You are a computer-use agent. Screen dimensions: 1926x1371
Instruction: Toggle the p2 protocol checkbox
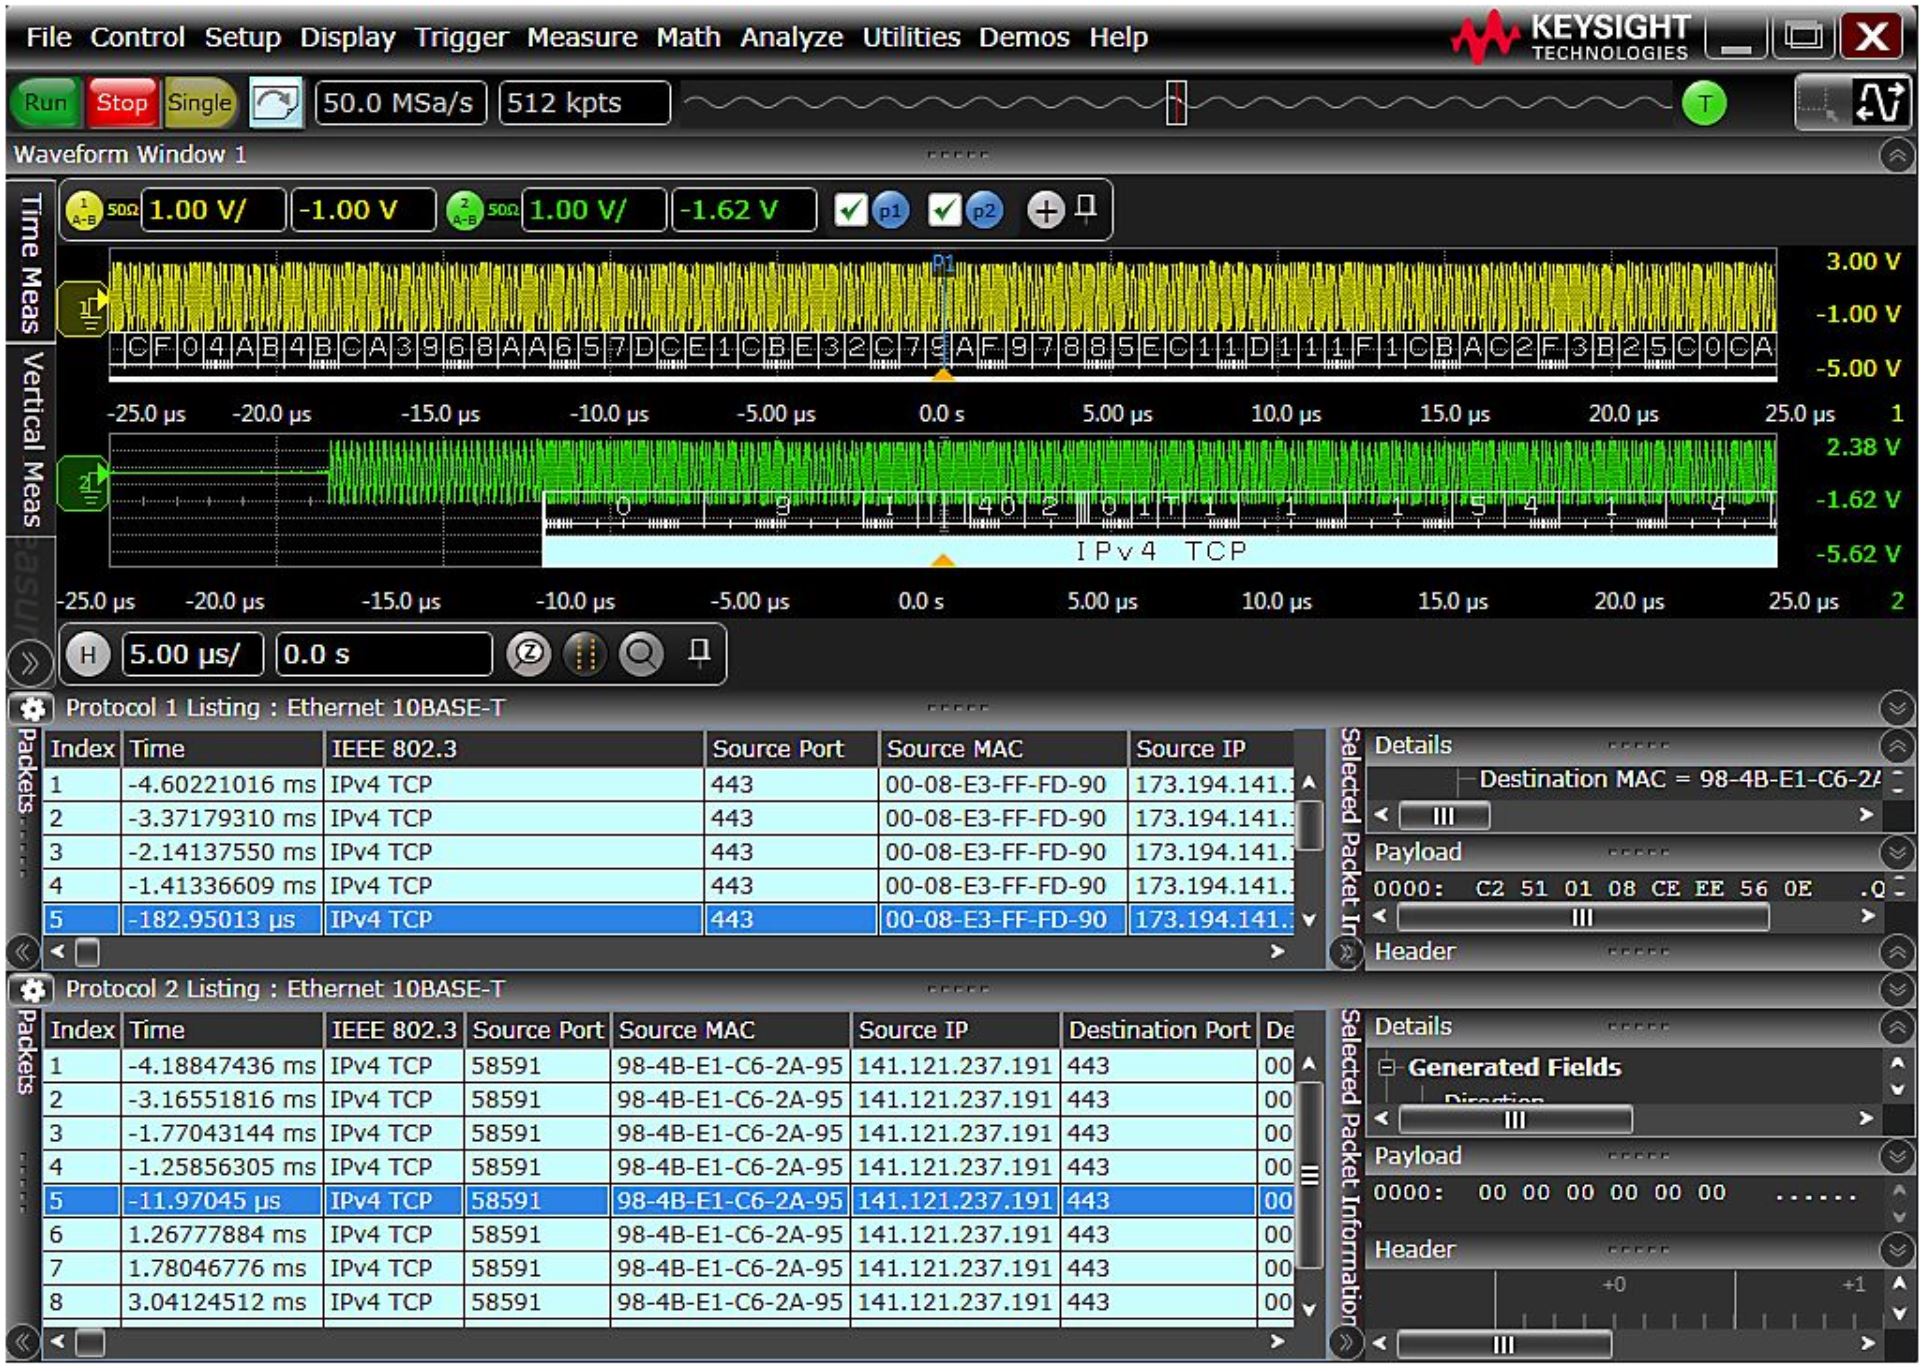click(x=944, y=211)
